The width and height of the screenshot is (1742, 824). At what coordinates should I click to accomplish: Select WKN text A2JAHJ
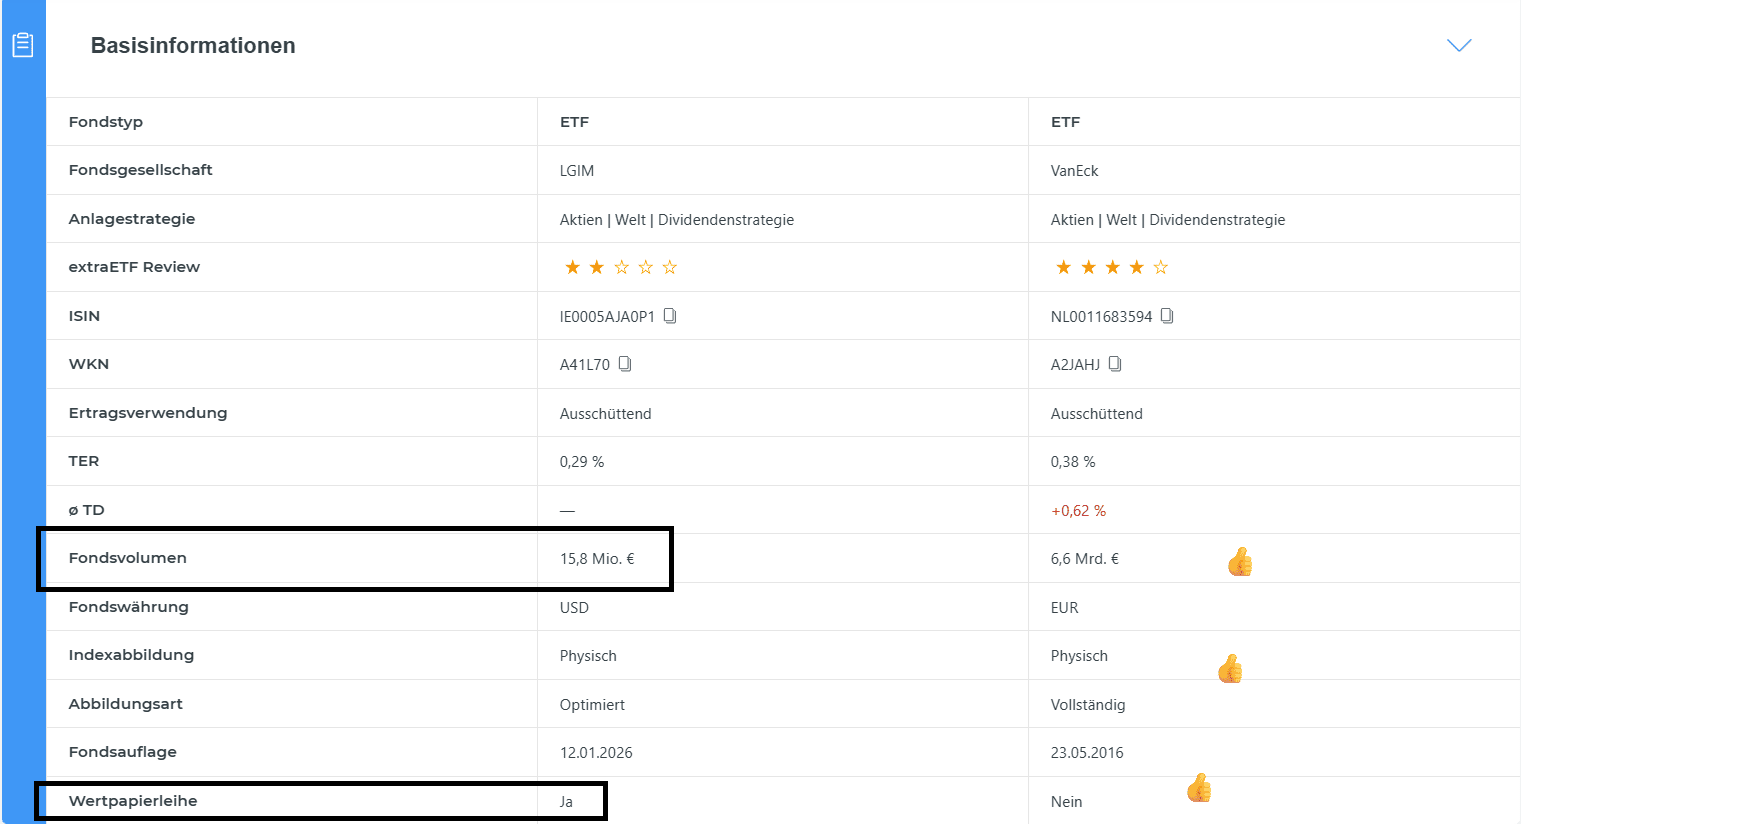[1075, 365]
